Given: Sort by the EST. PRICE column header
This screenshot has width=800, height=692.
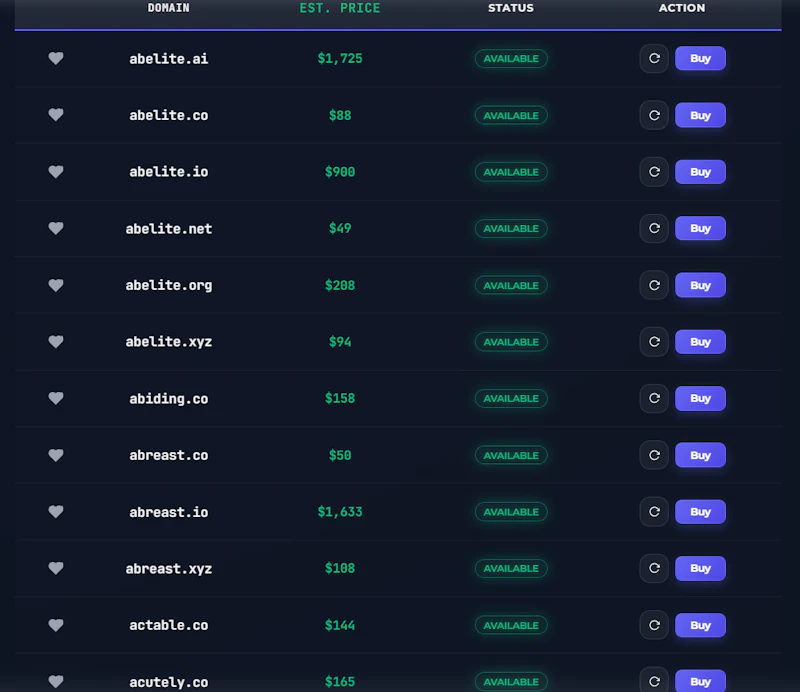Looking at the screenshot, I should click(x=340, y=8).
